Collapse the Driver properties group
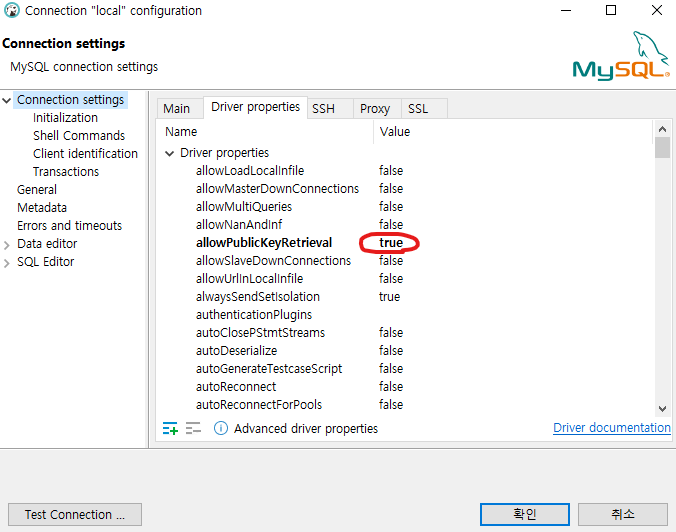 (x=169, y=153)
